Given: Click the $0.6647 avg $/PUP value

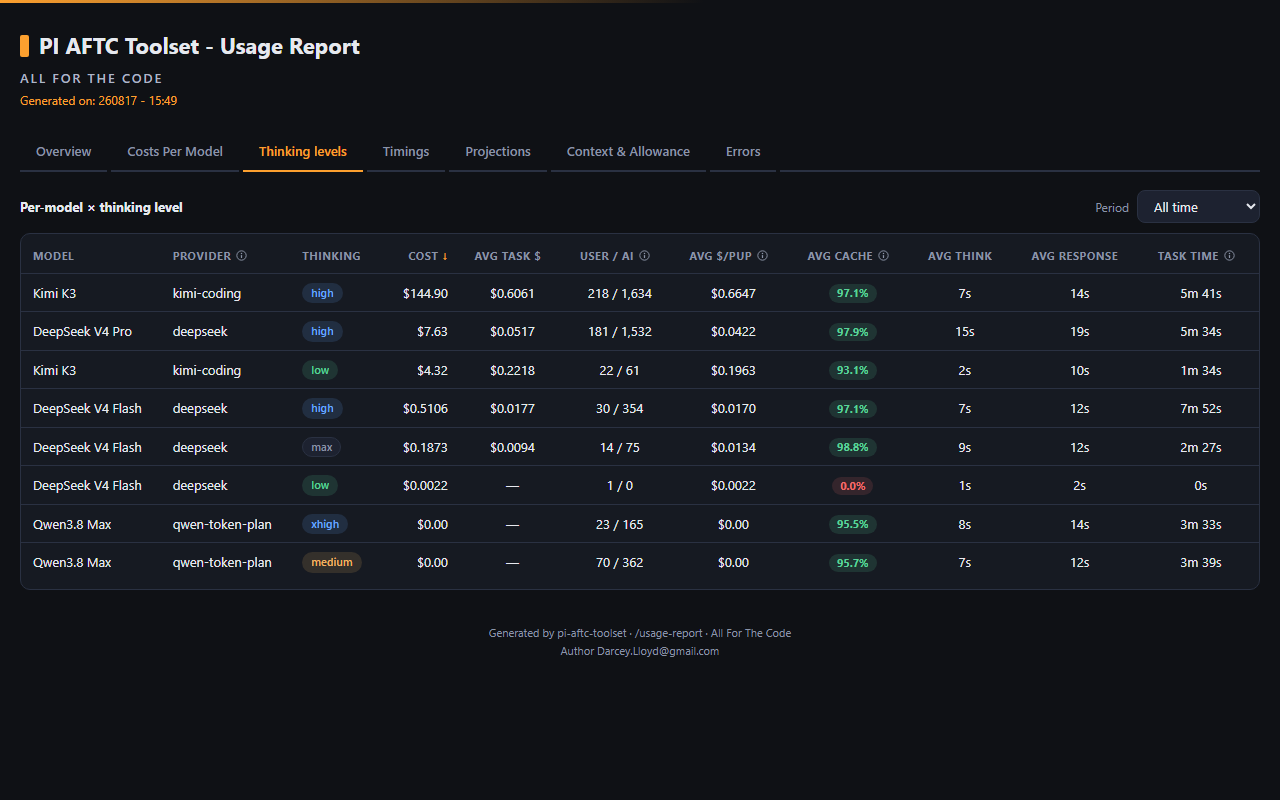Looking at the screenshot, I should [733, 293].
